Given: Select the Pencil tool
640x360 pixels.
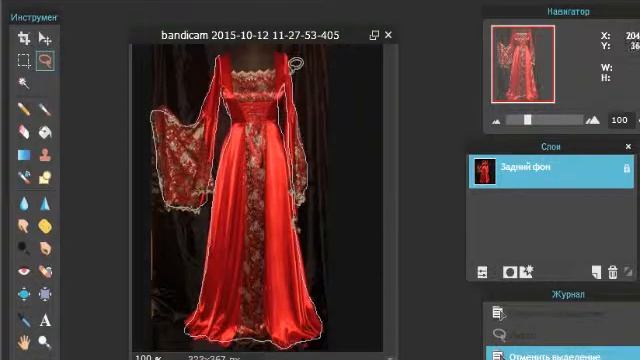Looking at the screenshot, I should [24, 109].
